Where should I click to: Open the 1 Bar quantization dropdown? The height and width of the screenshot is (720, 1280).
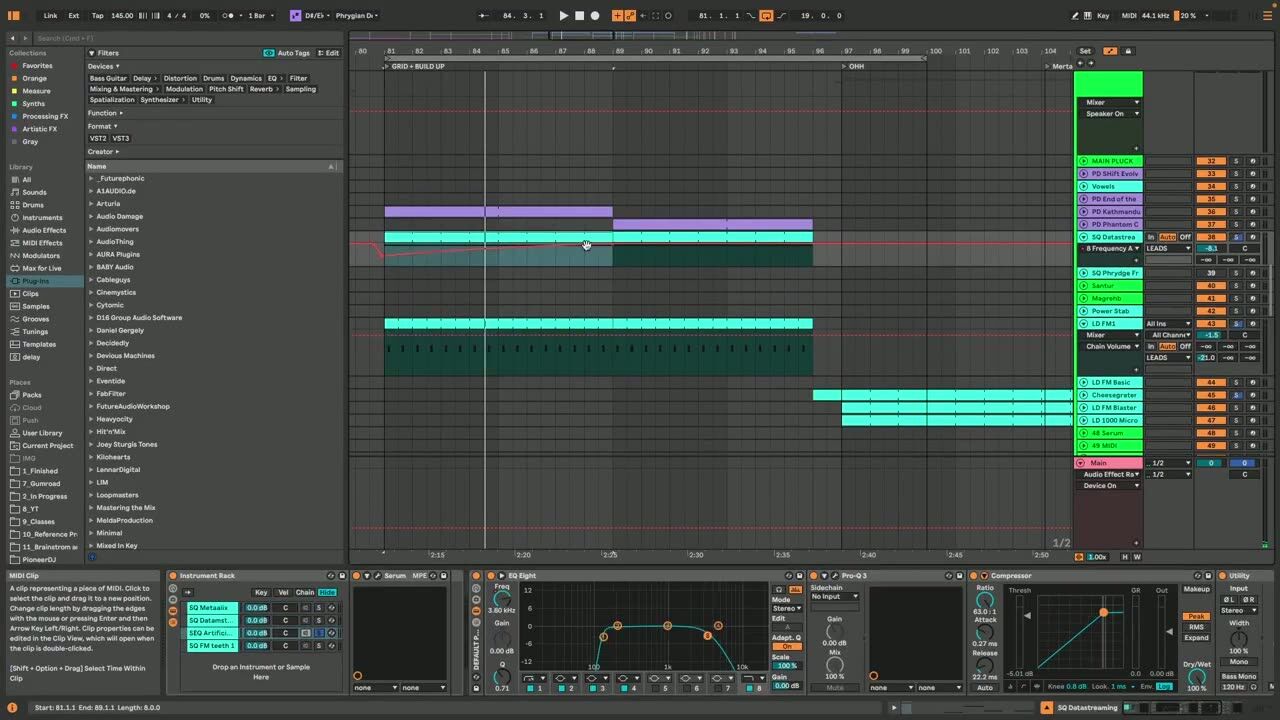pyautogui.click(x=261, y=16)
